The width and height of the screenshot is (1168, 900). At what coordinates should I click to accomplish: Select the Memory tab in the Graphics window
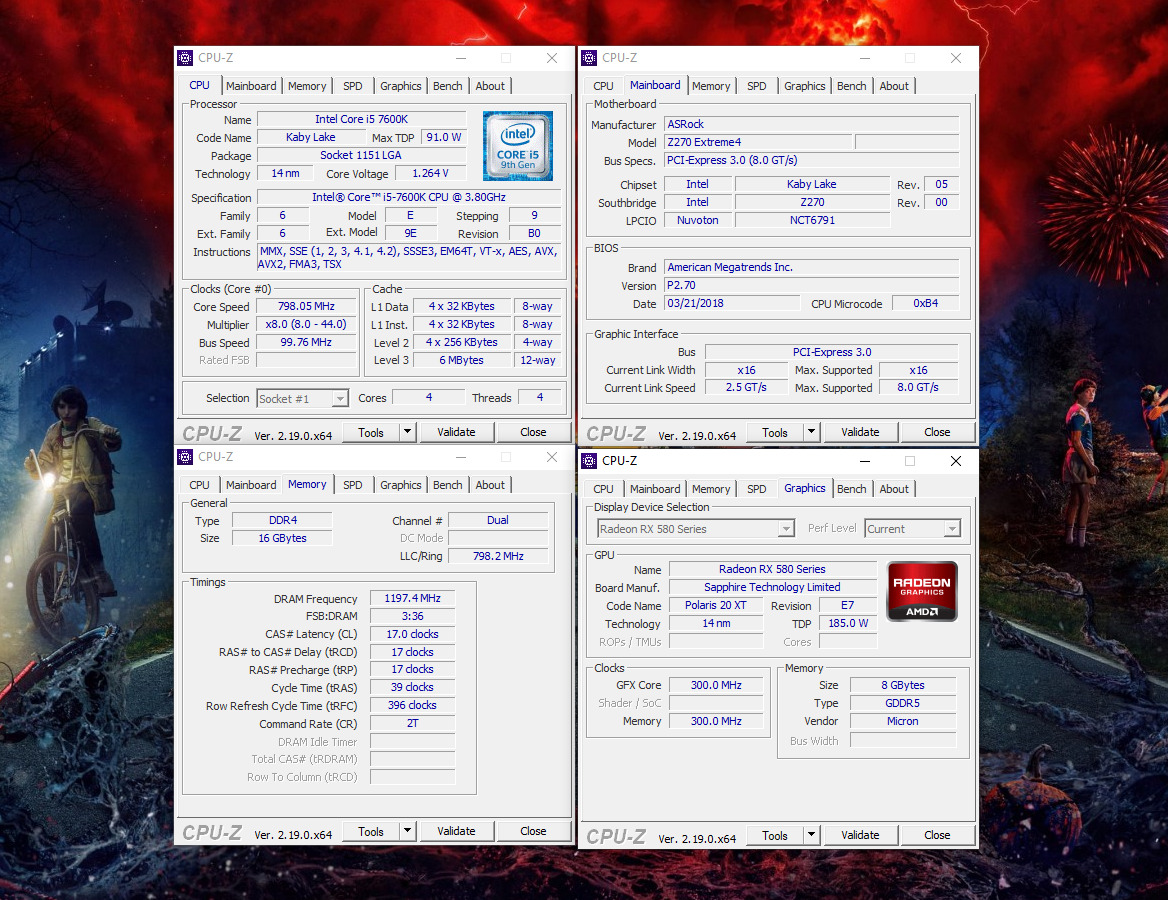711,489
